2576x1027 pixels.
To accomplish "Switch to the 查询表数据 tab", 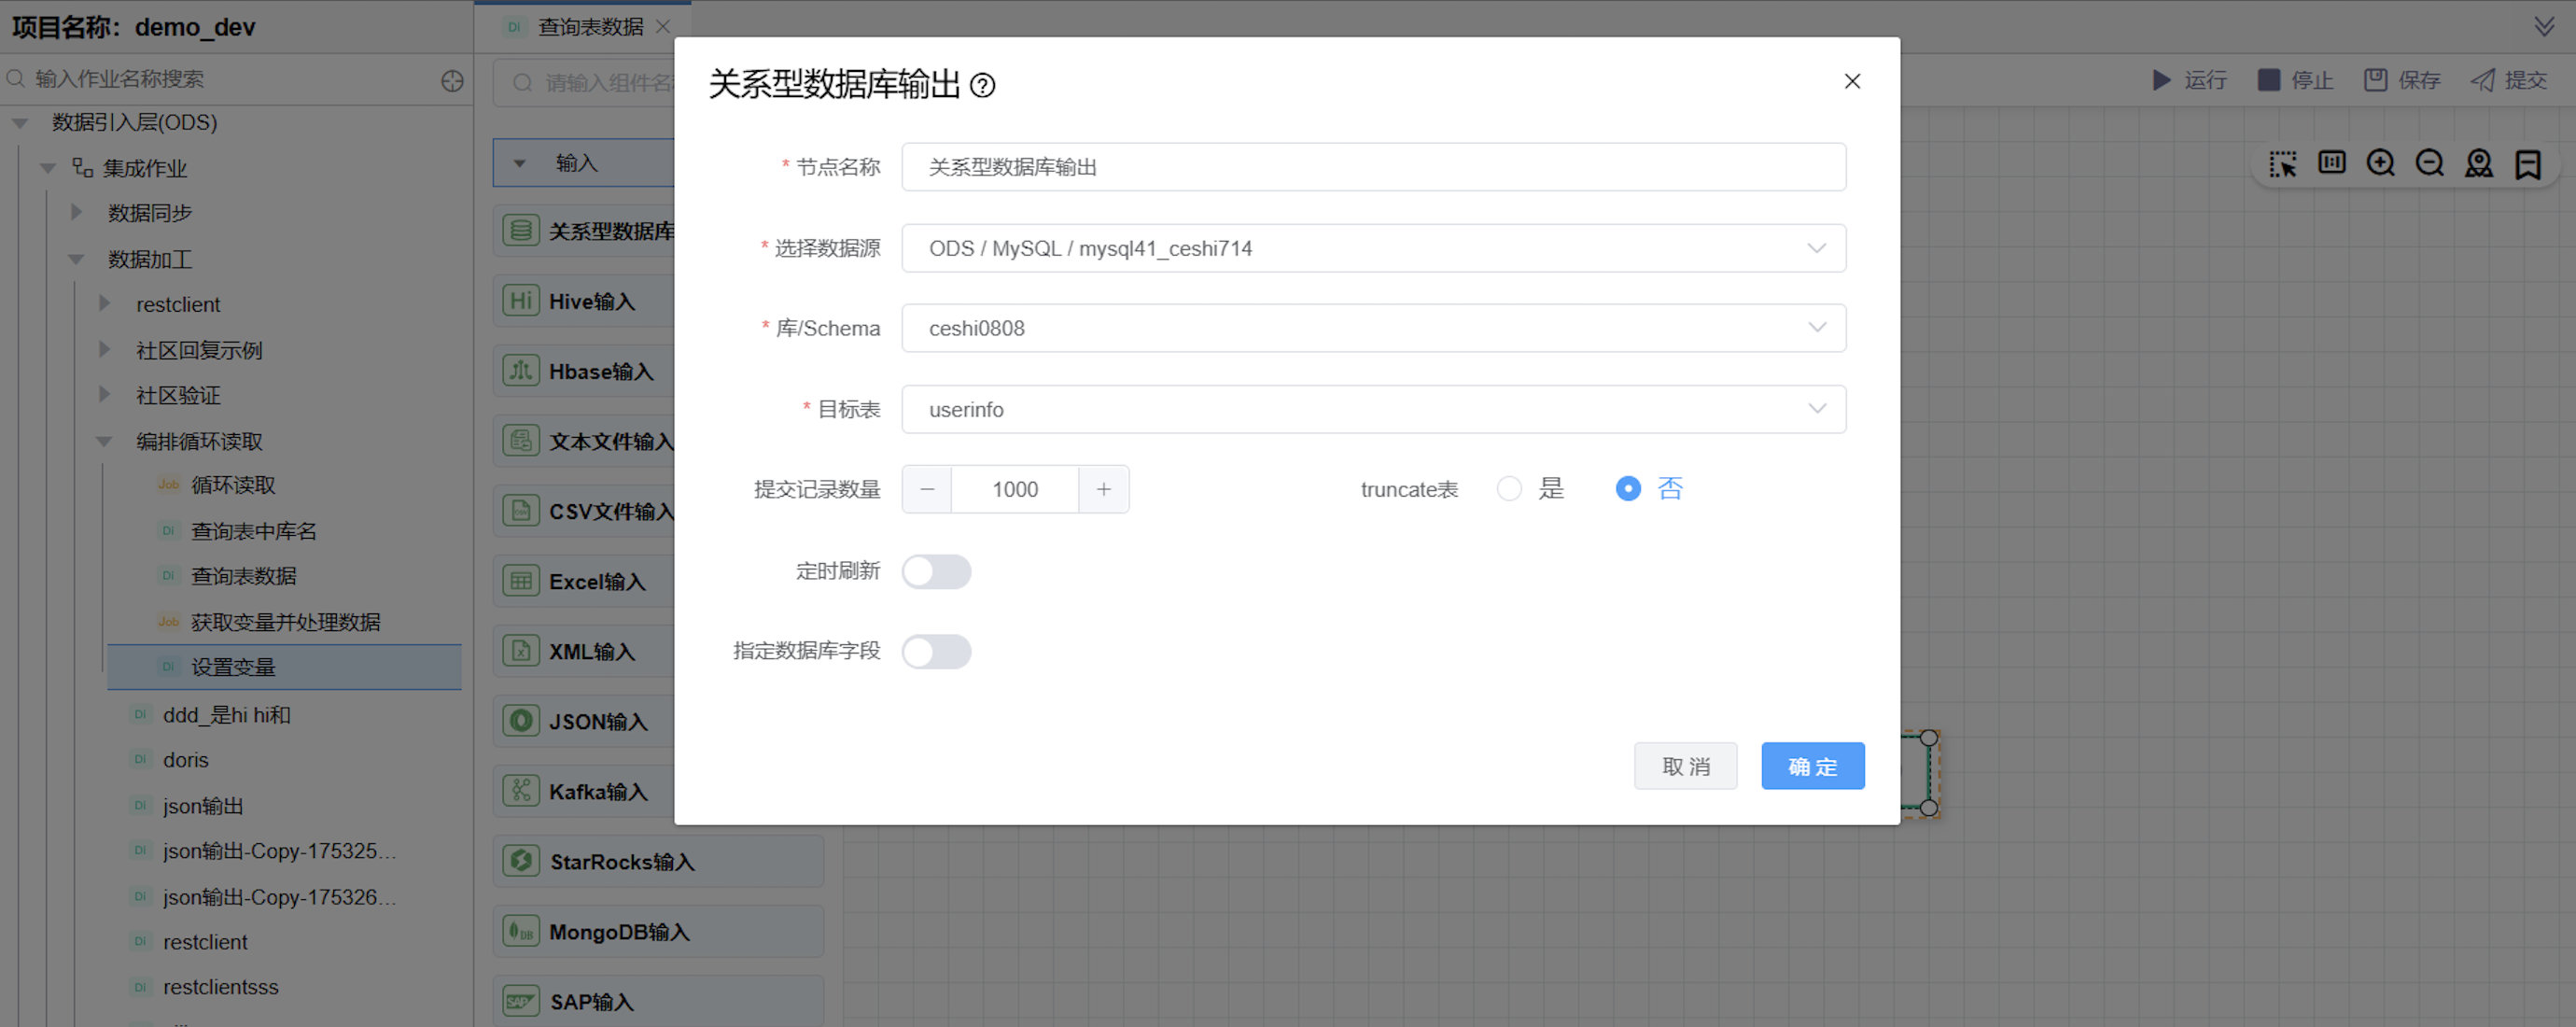I will coord(589,27).
